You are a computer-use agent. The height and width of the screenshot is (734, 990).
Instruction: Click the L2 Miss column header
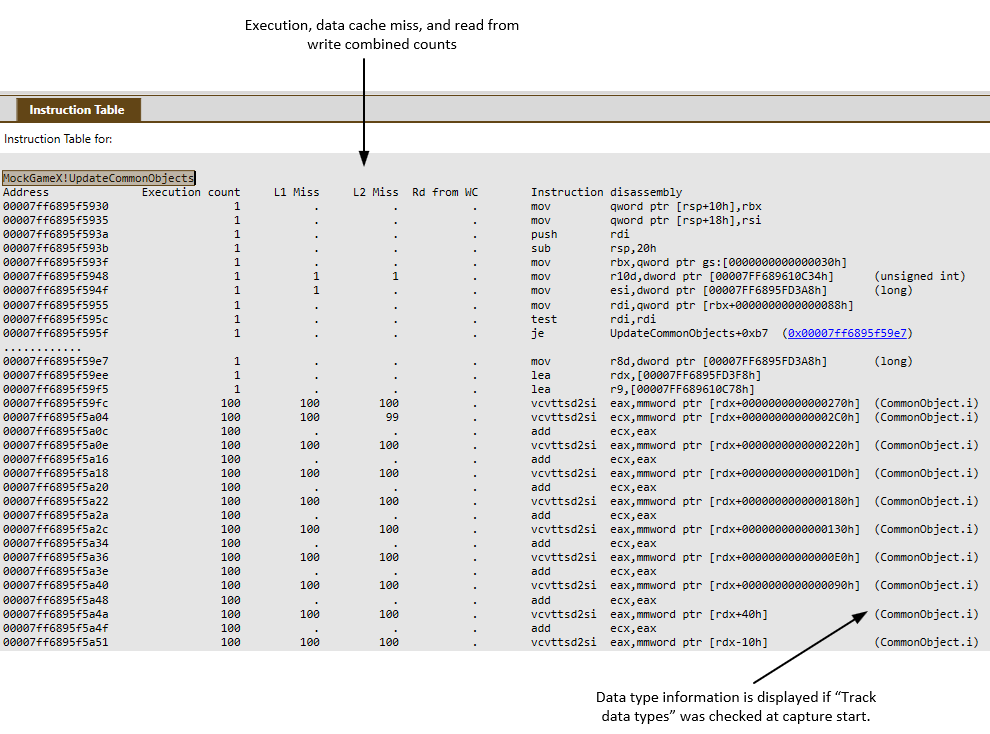coord(376,192)
